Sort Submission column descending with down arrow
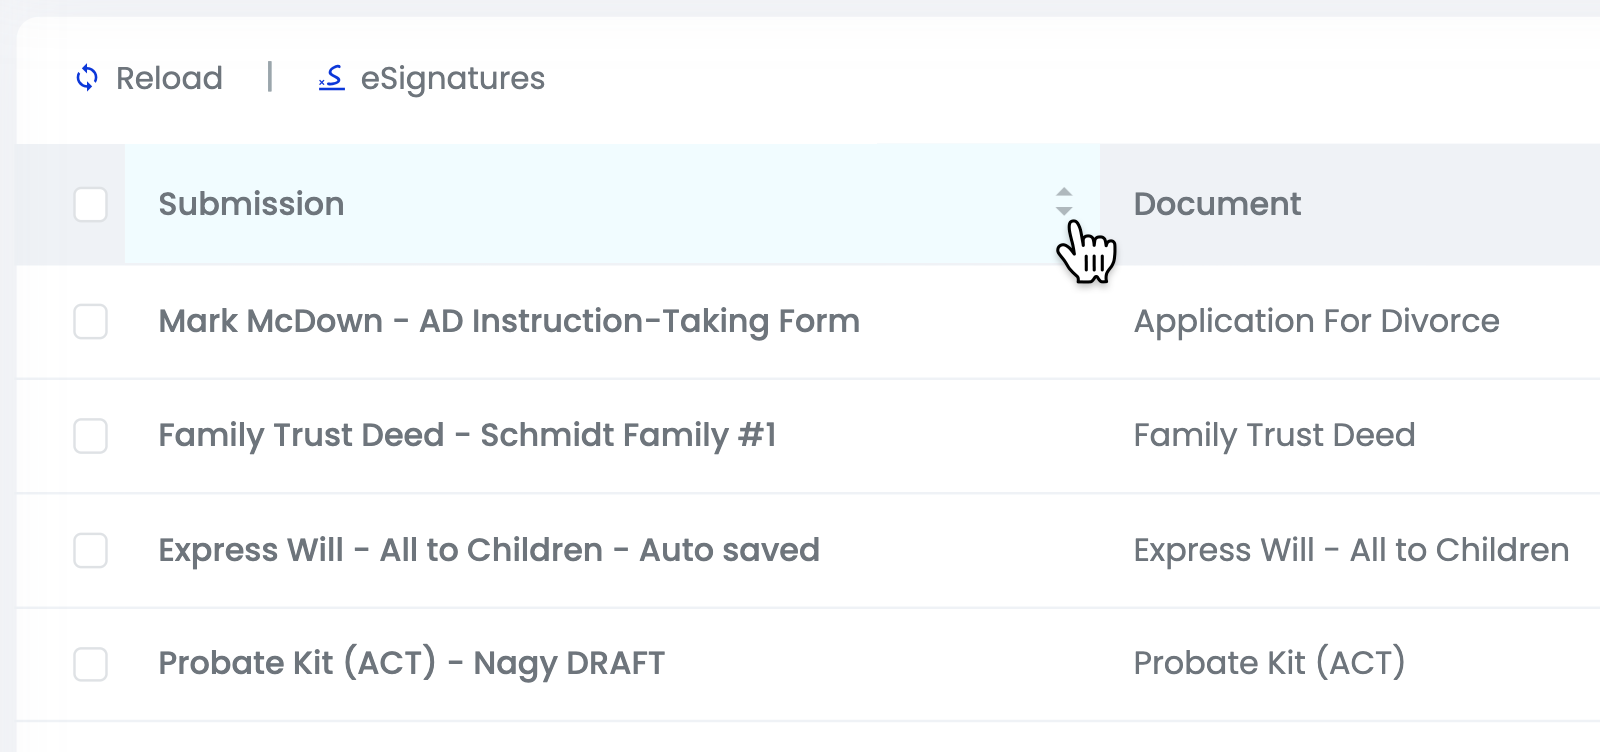Screen dimensions: 1600x752 tap(1063, 210)
